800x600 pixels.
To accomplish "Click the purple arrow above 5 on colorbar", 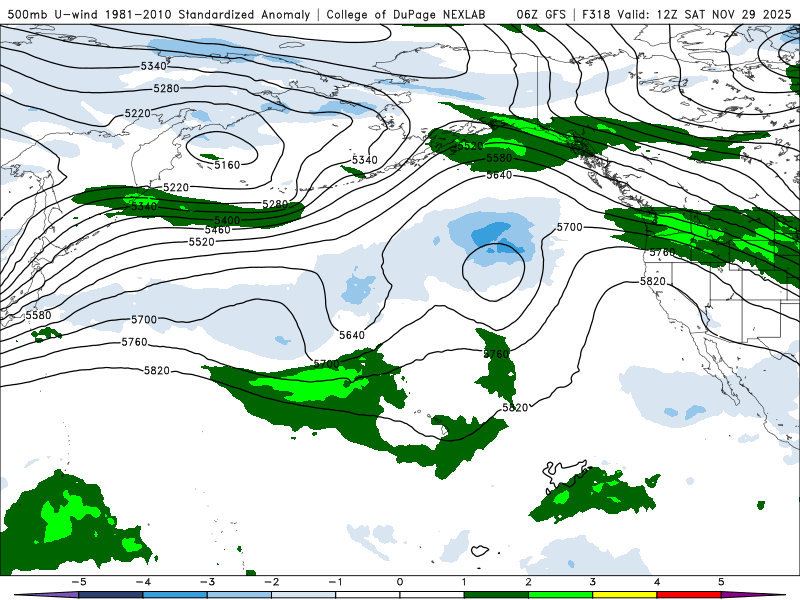I will [x=753, y=595].
